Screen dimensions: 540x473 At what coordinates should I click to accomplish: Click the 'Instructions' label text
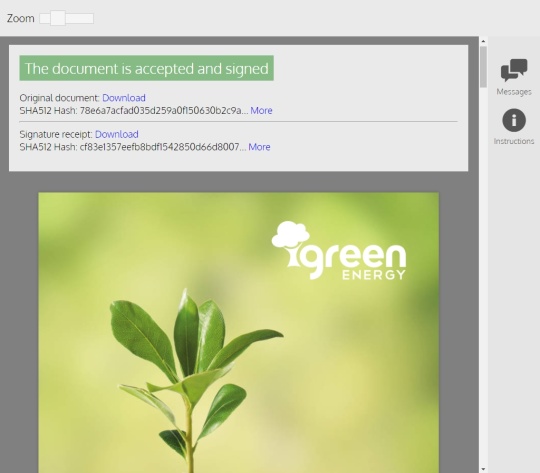pyautogui.click(x=514, y=141)
